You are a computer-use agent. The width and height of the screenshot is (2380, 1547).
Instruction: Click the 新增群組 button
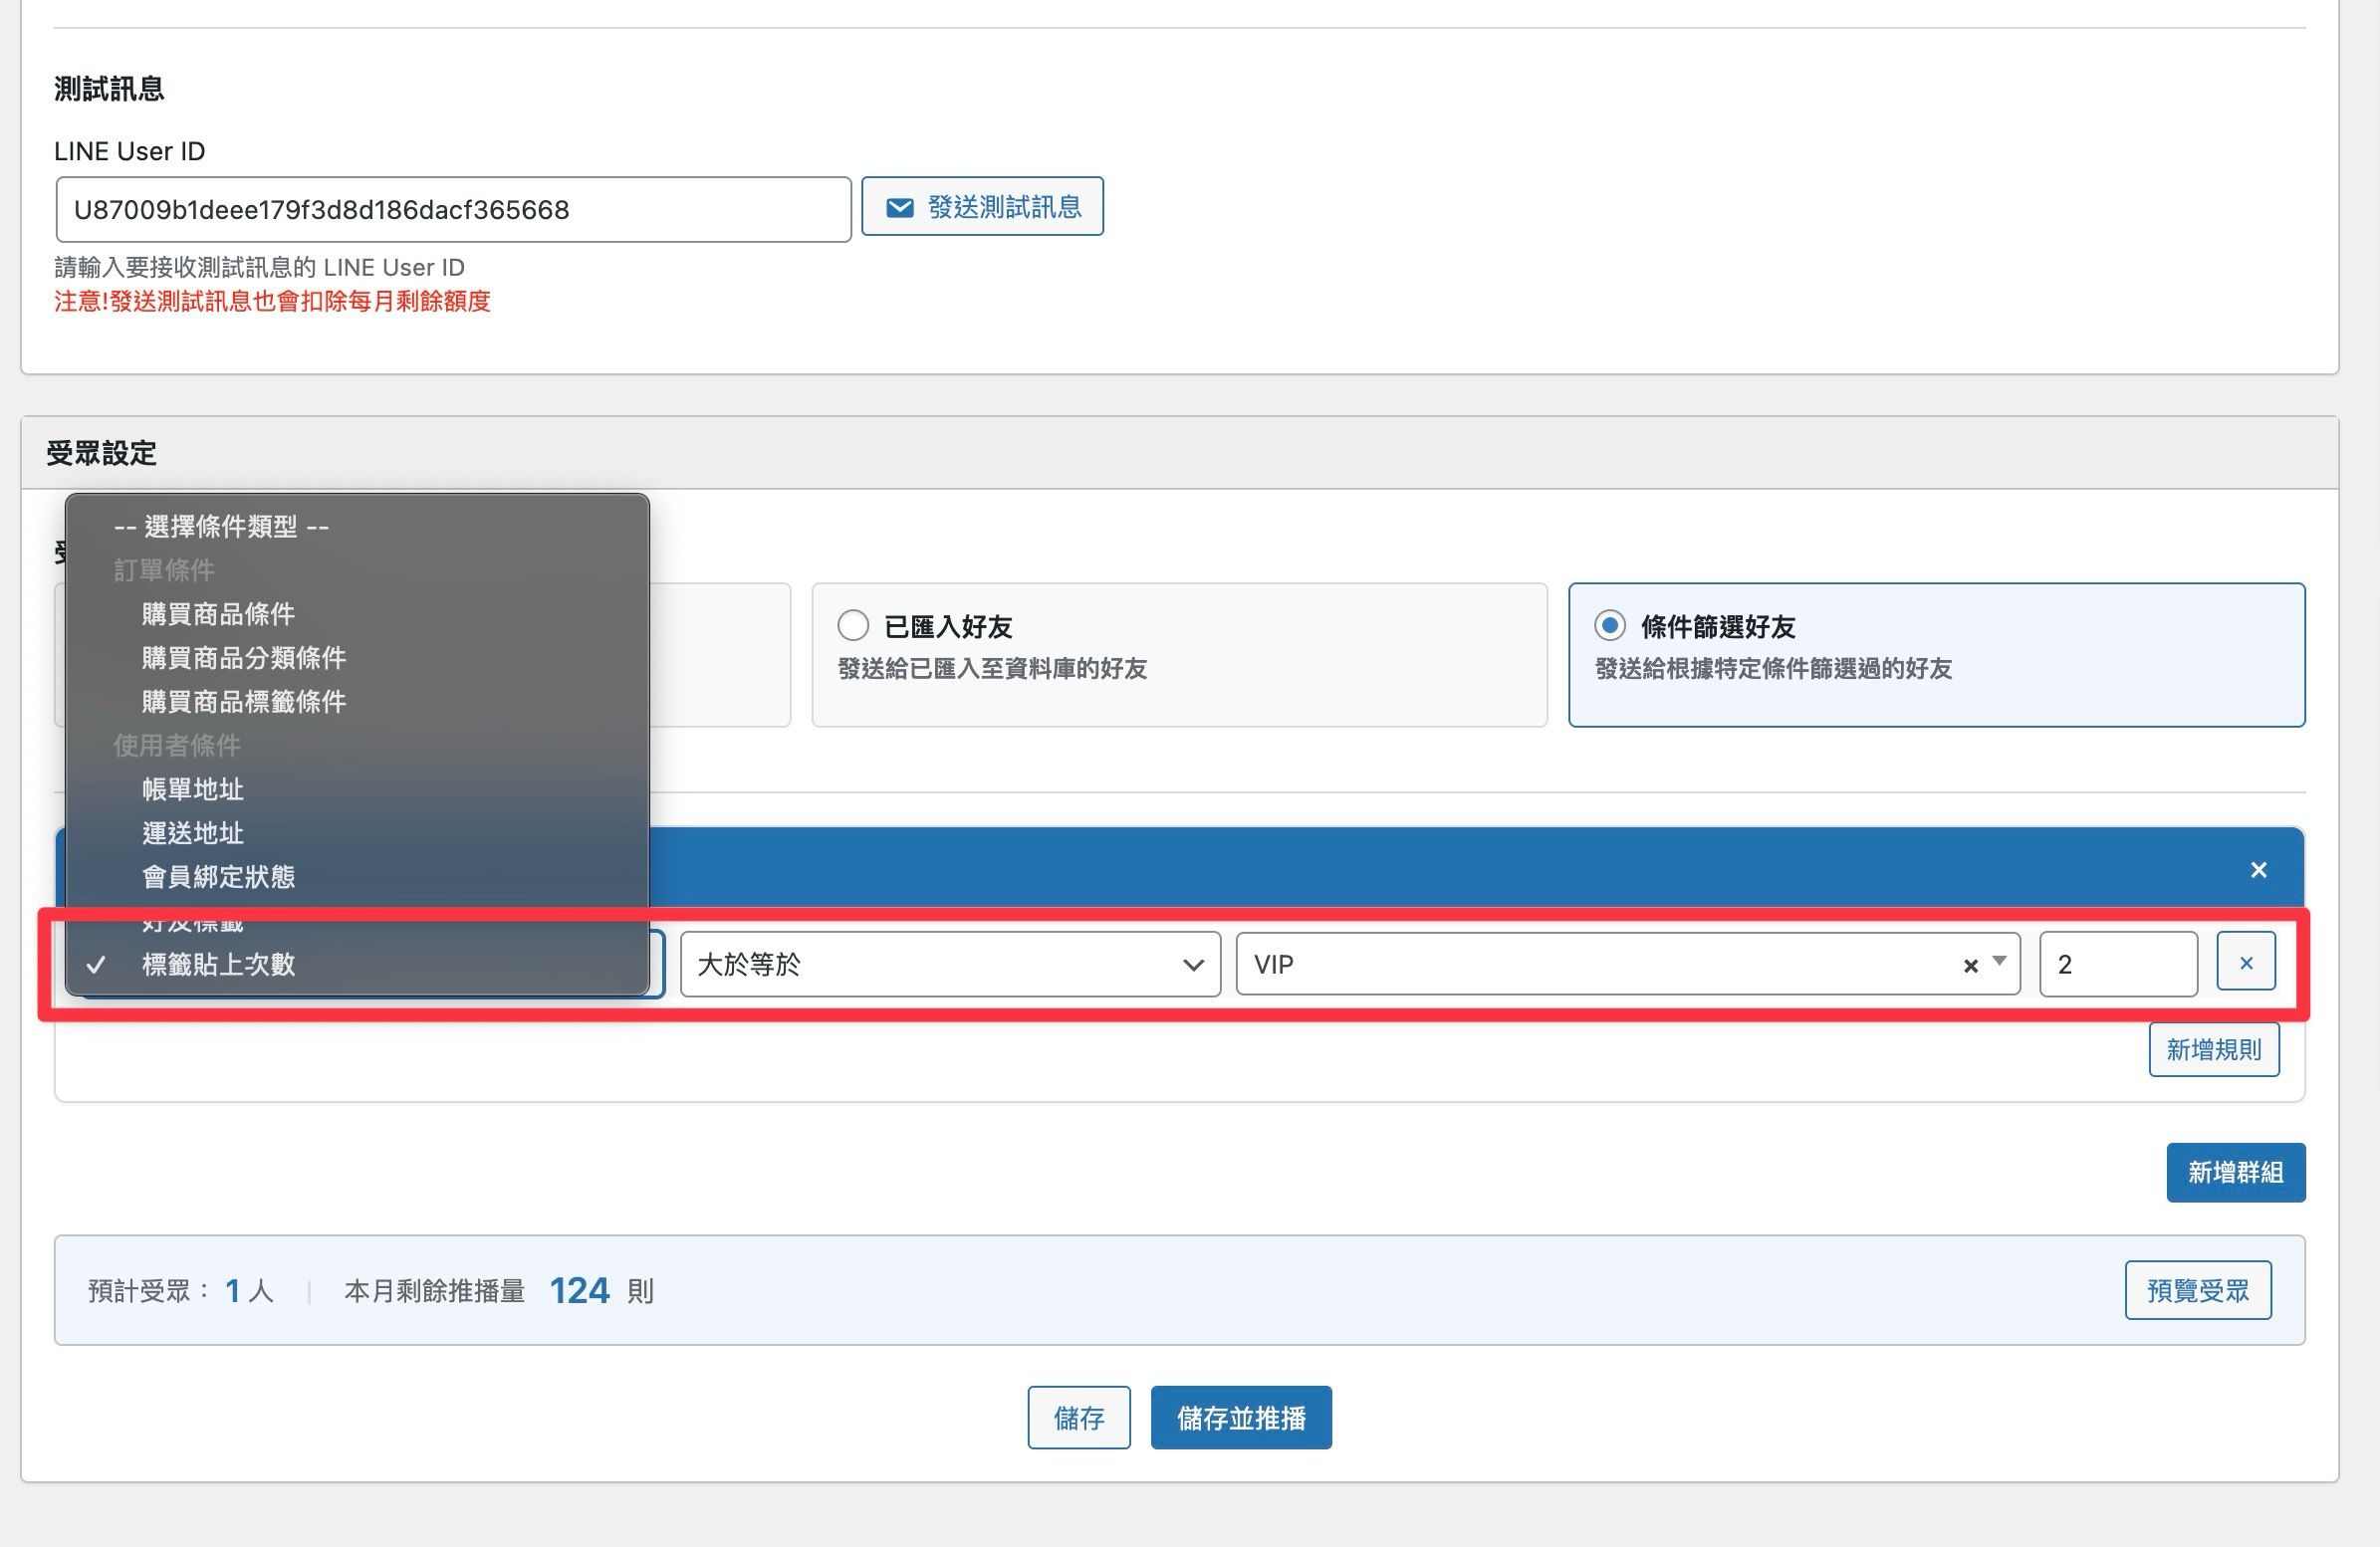[2235, 1172]
